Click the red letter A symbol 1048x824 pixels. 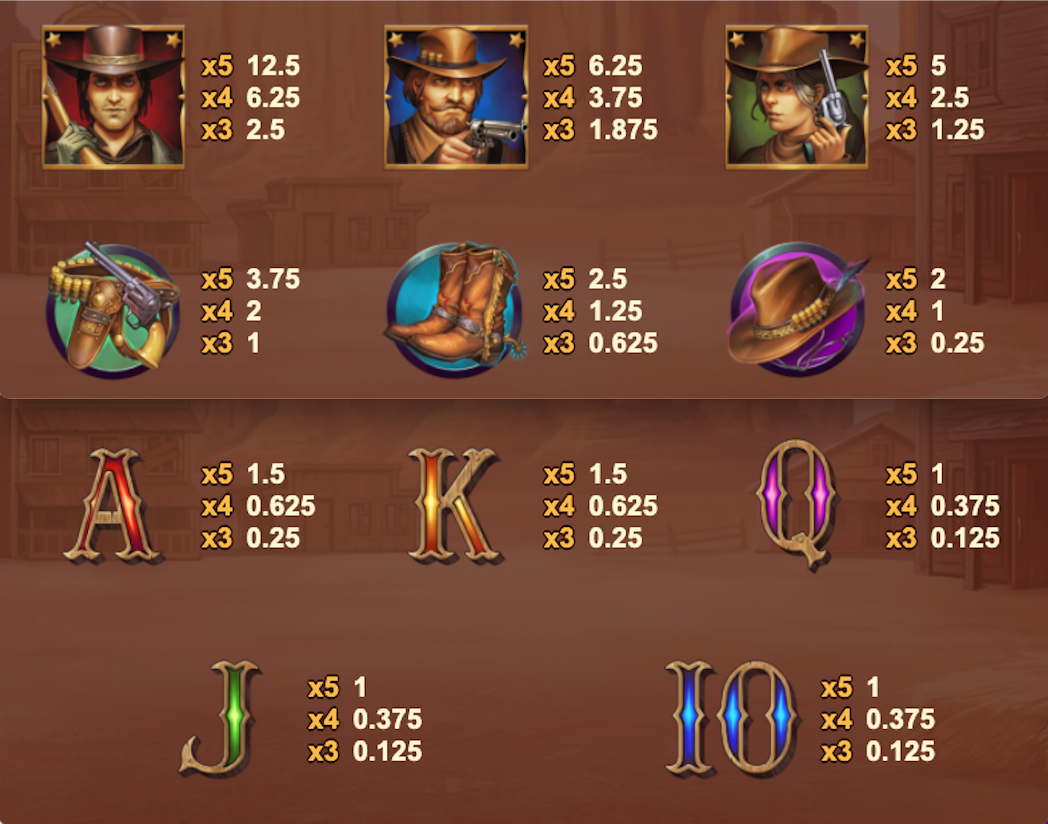coord(112,505)
